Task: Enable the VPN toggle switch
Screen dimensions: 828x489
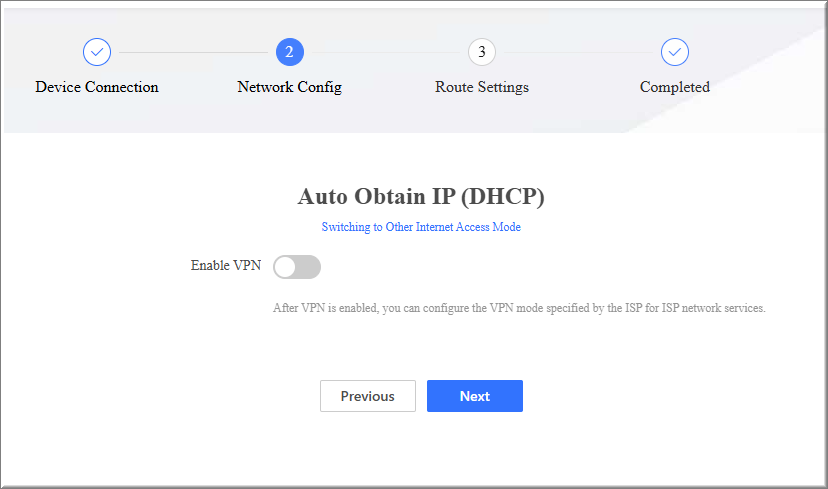Action: tap(297, 267)
